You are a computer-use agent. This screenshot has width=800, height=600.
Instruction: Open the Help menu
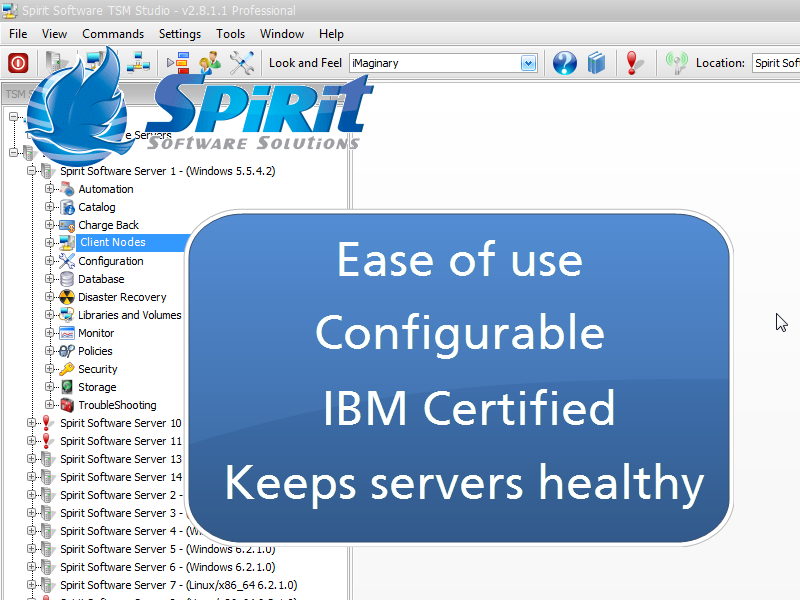tap(331, 34)
